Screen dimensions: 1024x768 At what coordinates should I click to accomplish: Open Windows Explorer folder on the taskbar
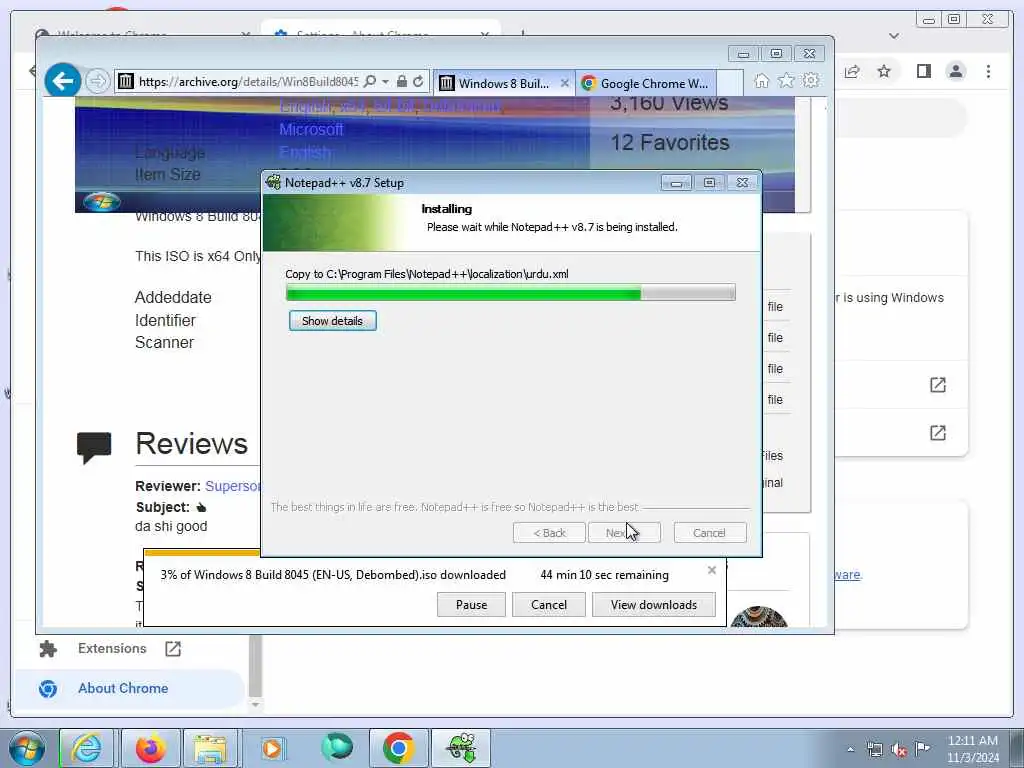pos(210,748)
